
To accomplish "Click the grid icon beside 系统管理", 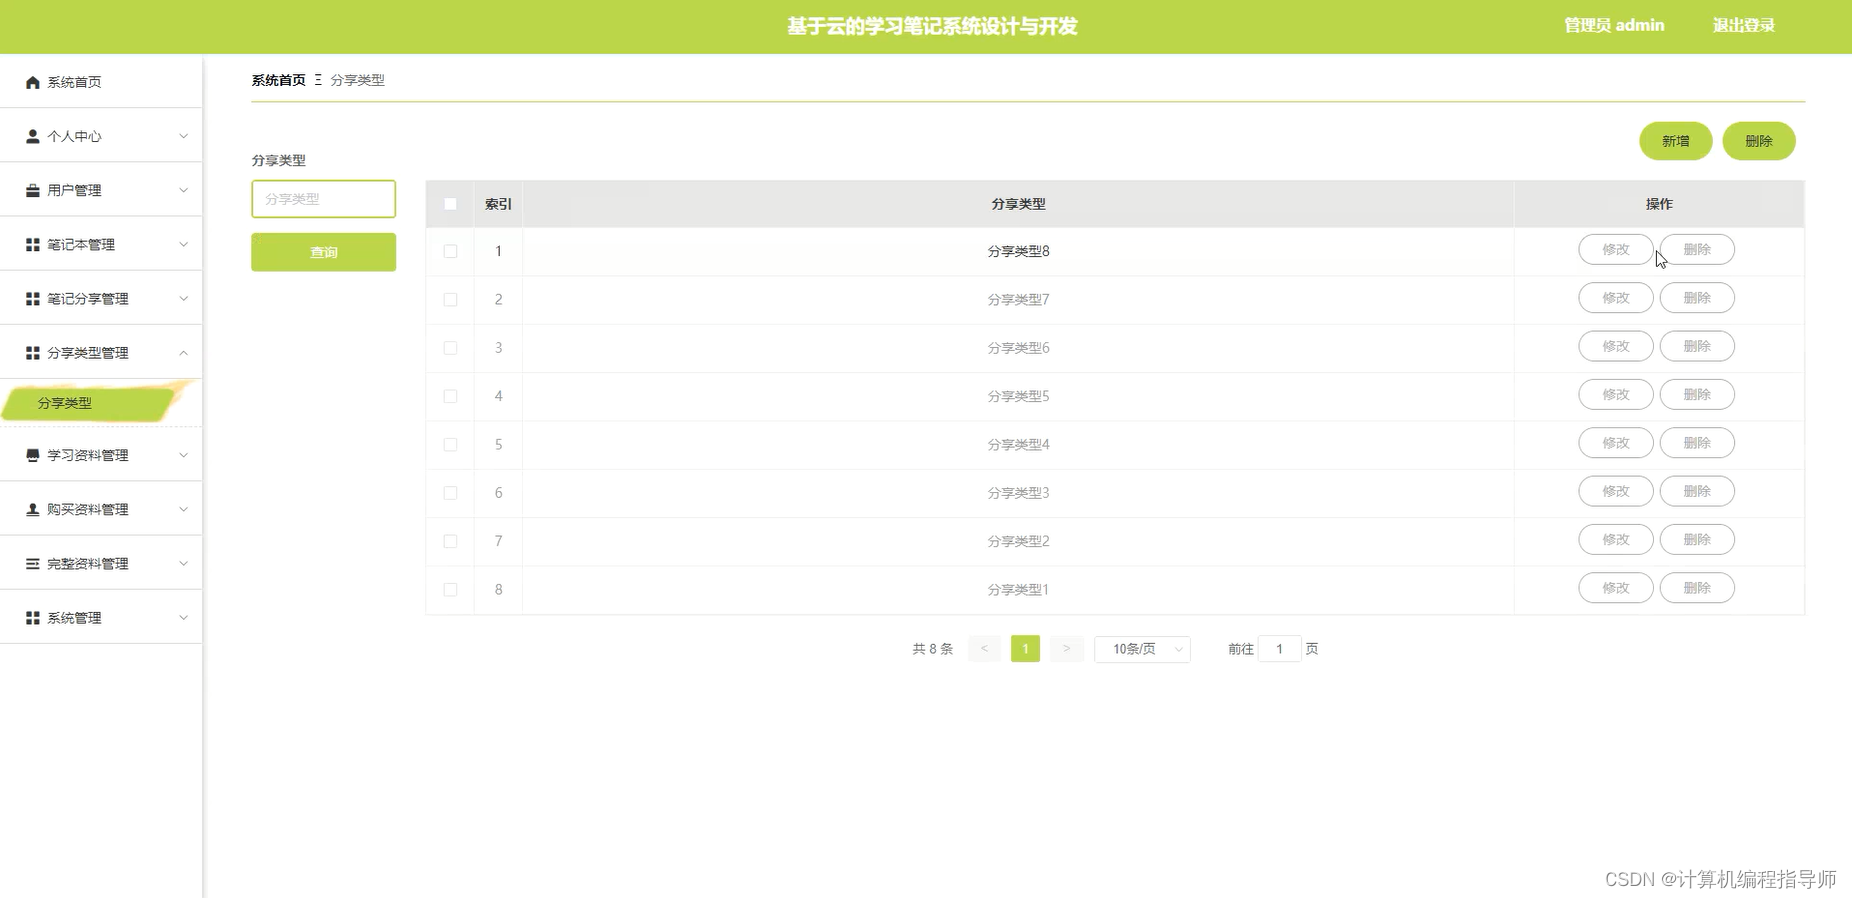I will click(33, 618).
